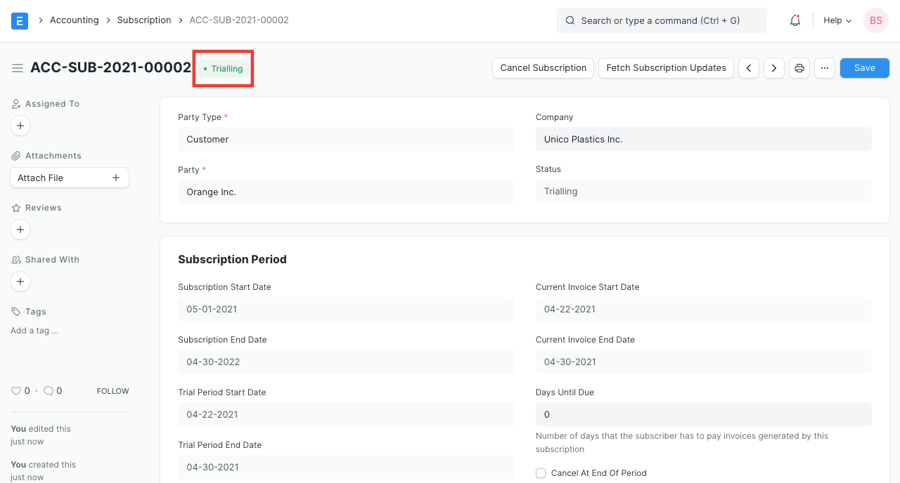Like this document with heart icon
Viewport: 900px width, 483px height.
pos(16,391)
